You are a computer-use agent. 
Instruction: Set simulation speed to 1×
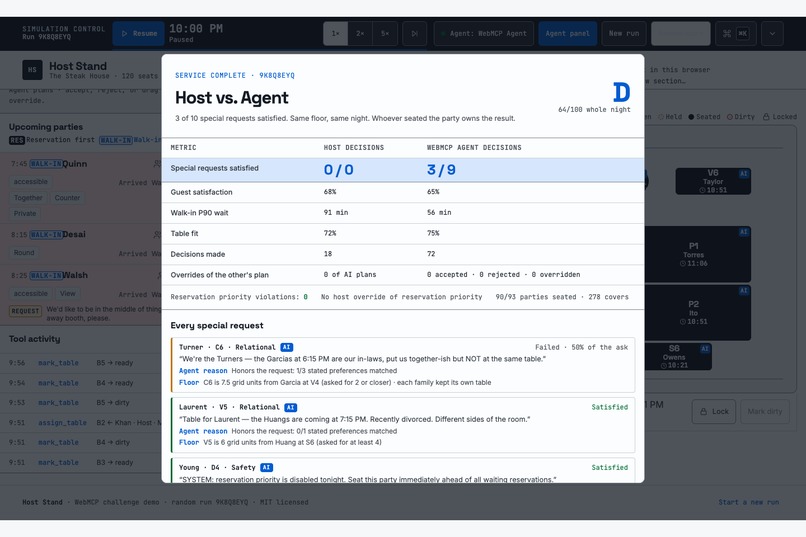pyautogui.click(x=336, y=33)
